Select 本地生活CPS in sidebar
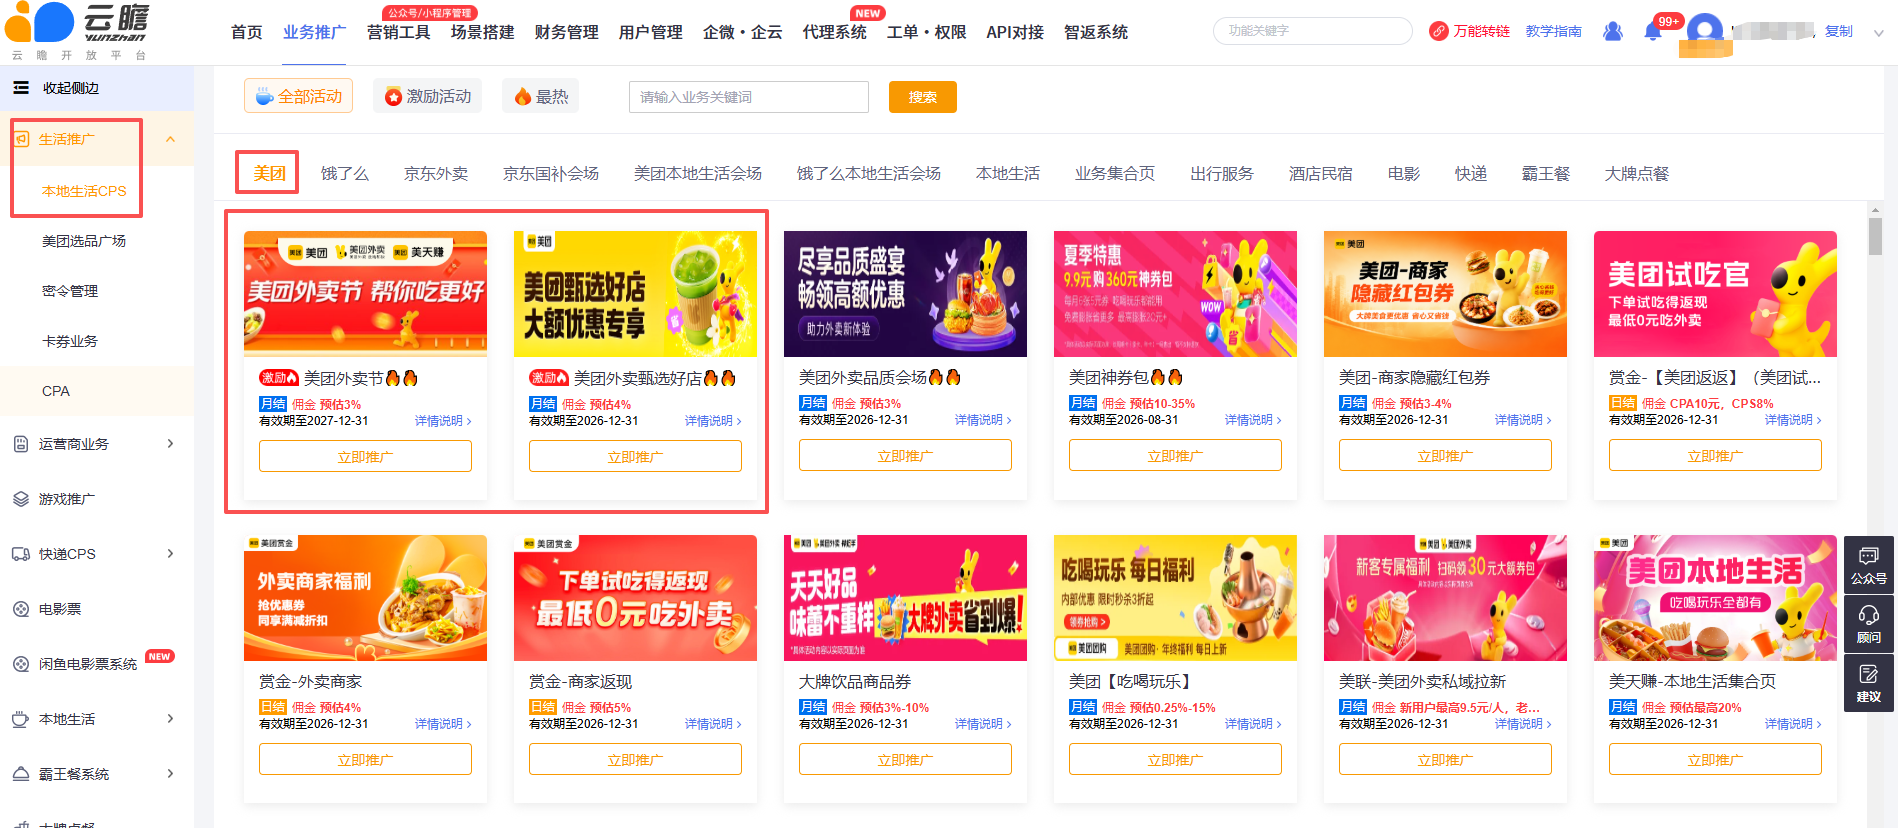Viewport: 1898px width, 828px height. coord(84,191)
